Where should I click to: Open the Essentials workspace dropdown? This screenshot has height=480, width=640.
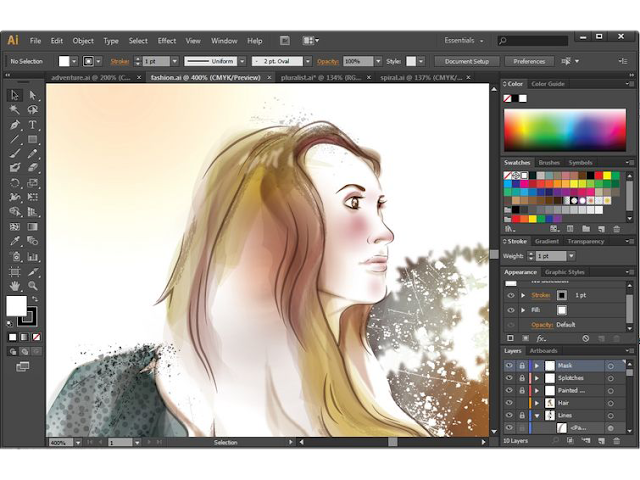tap(463, 41)
